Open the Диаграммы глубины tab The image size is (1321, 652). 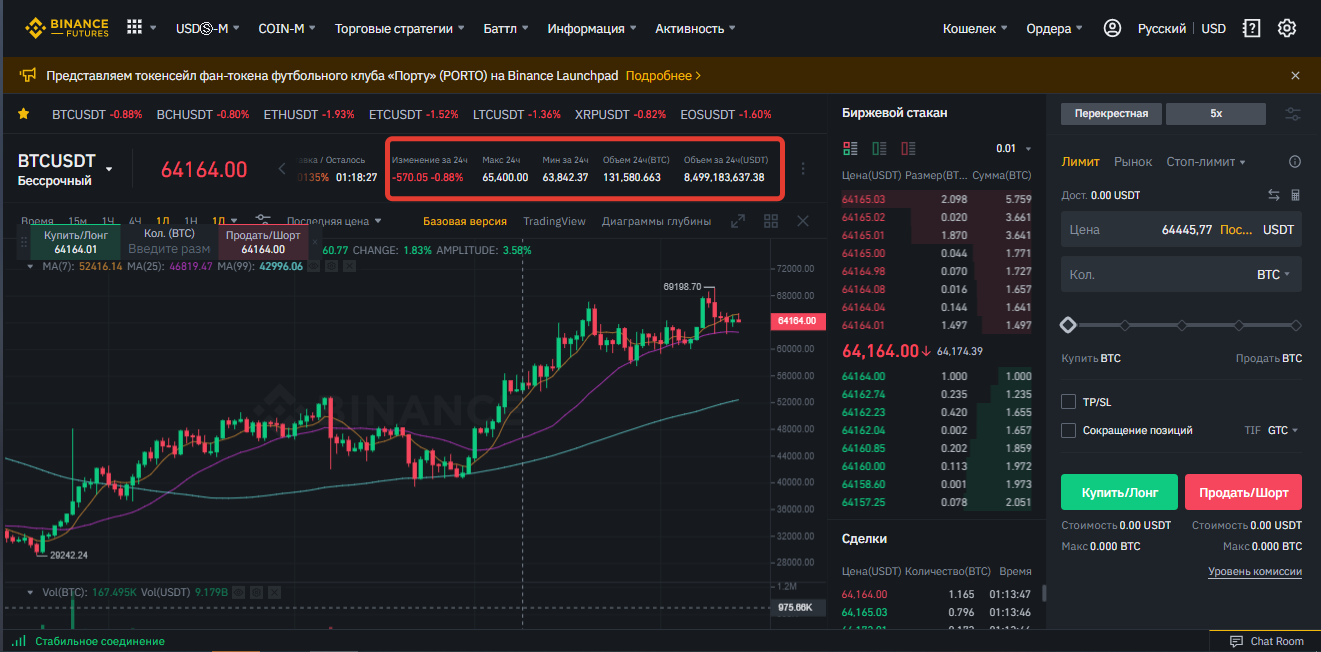pos(656,221)
